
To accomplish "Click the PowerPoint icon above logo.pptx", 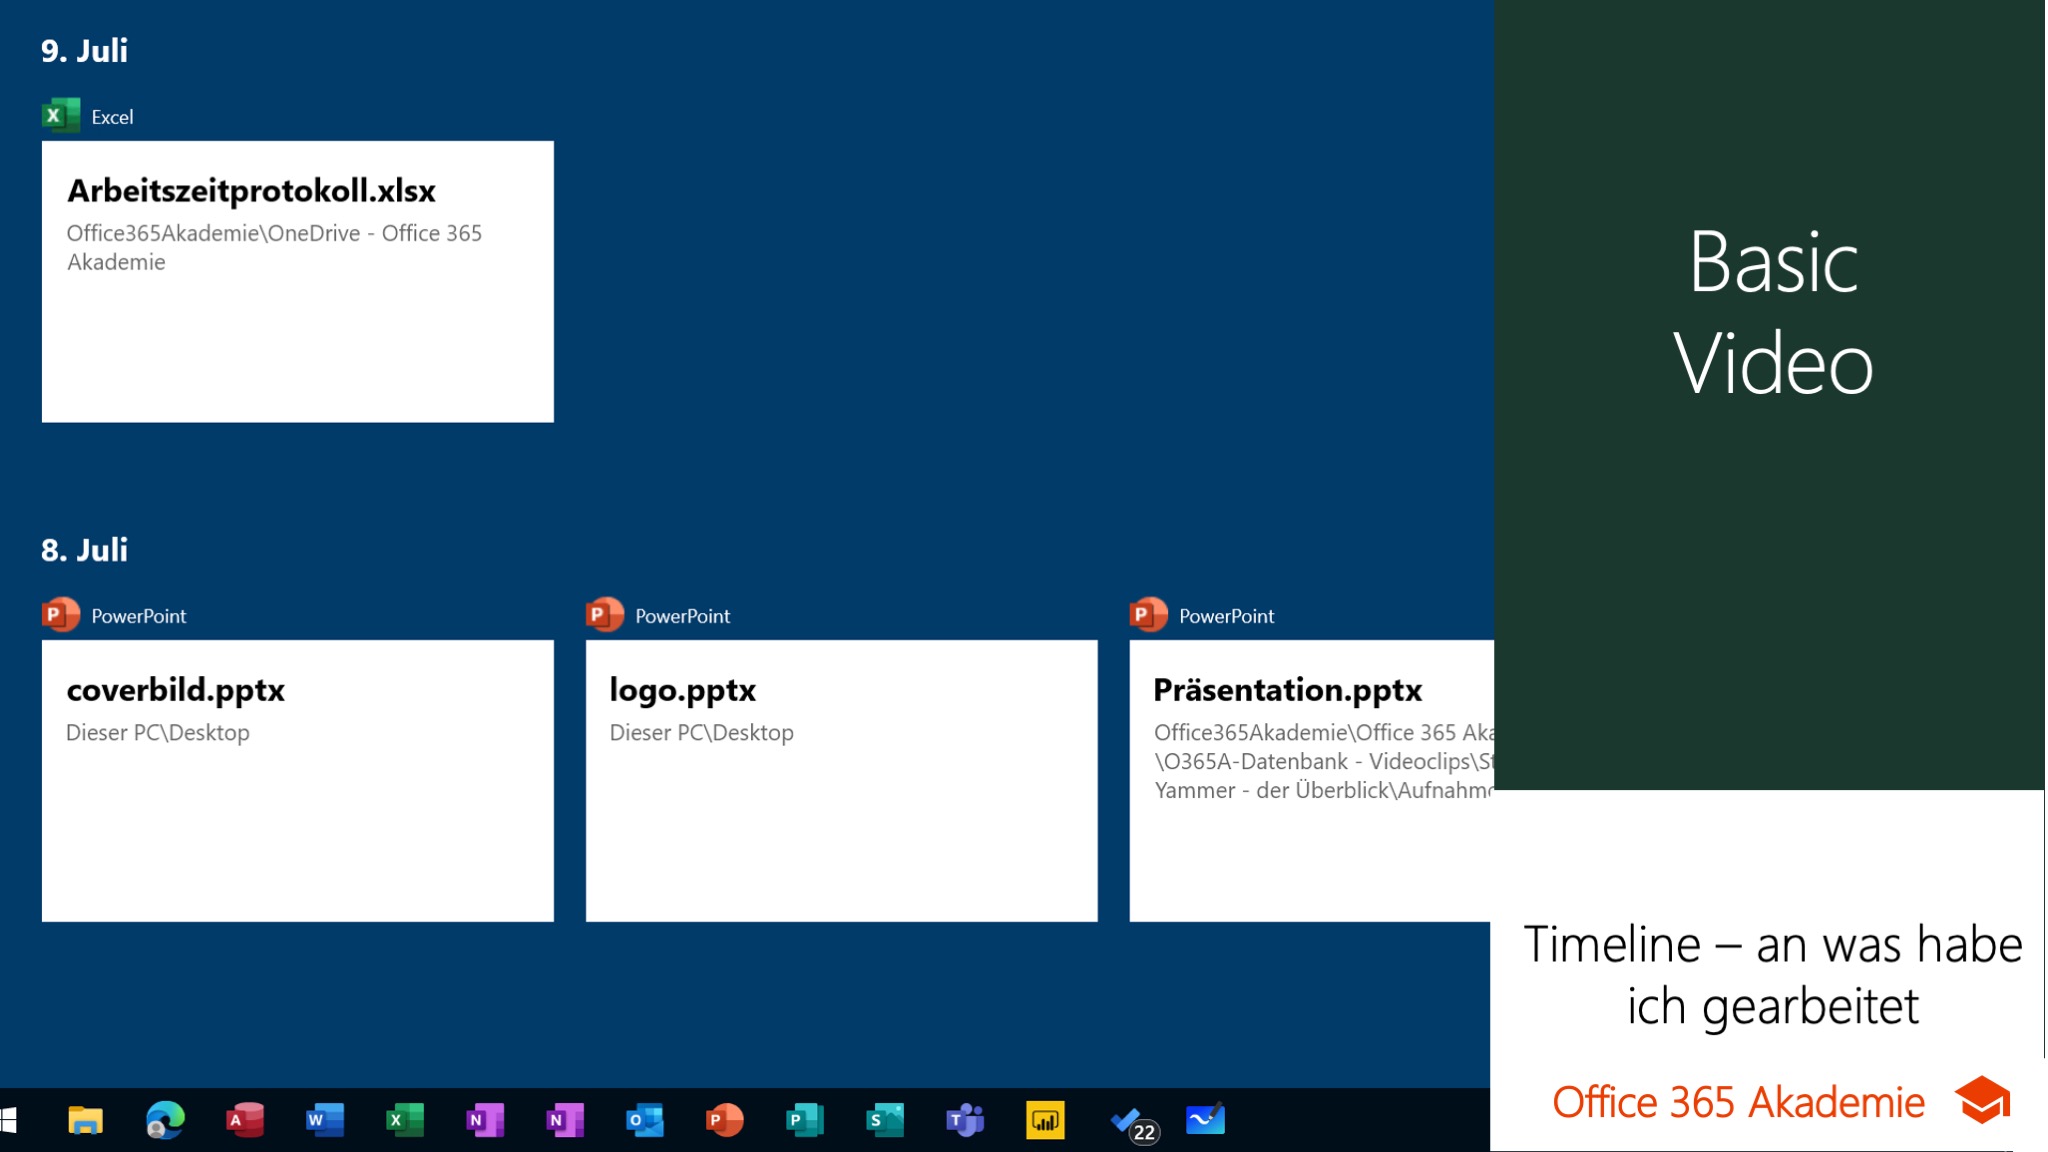I will click(x=605, y=615).
